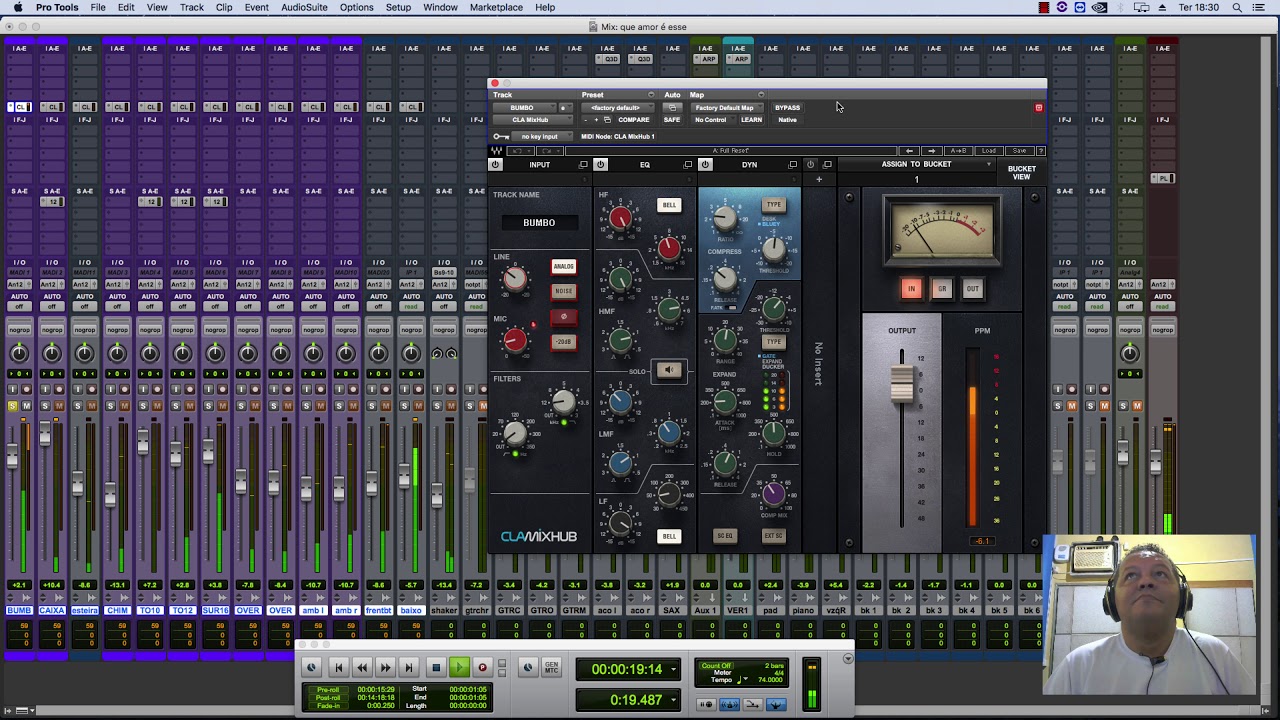Screen dimensions: 1280x720
Task: Toggle the DYN section power button
Action: 705,164
